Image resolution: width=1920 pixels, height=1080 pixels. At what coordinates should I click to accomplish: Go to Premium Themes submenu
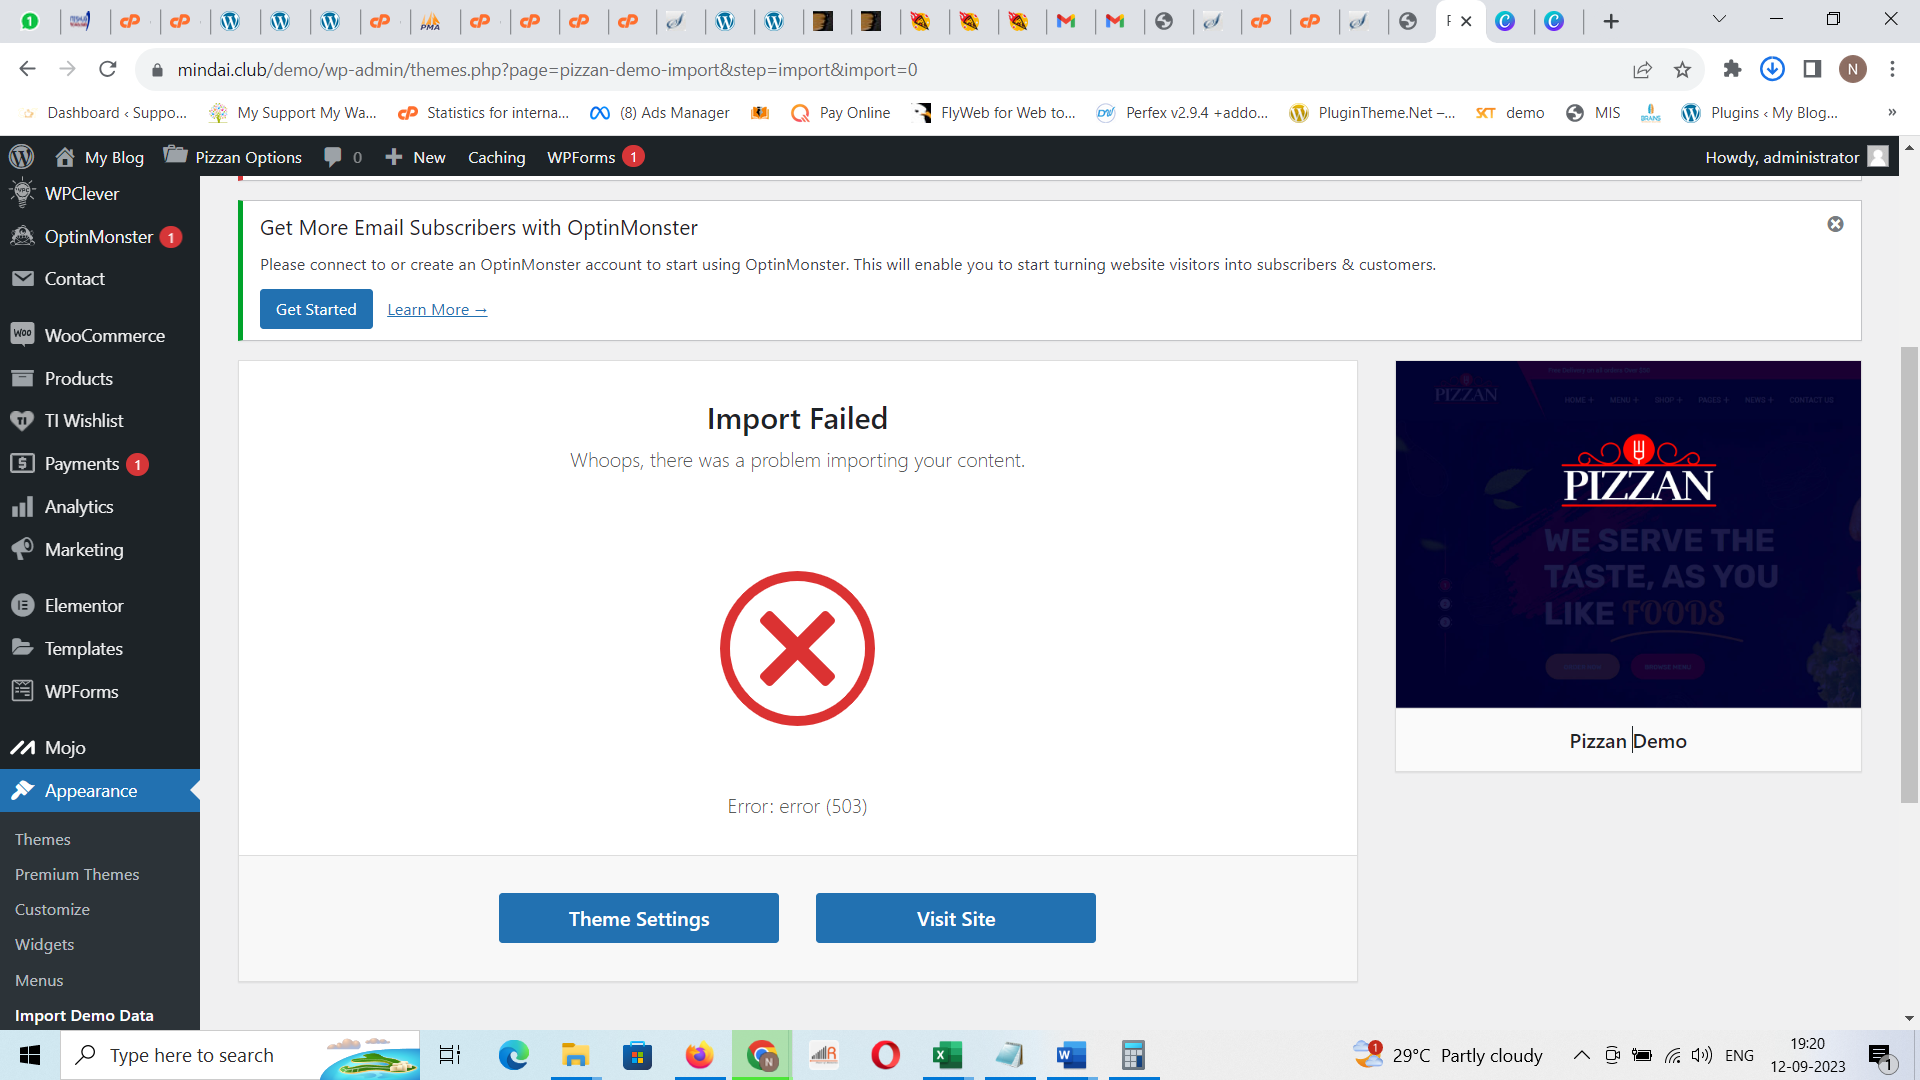tap(77, 875)
